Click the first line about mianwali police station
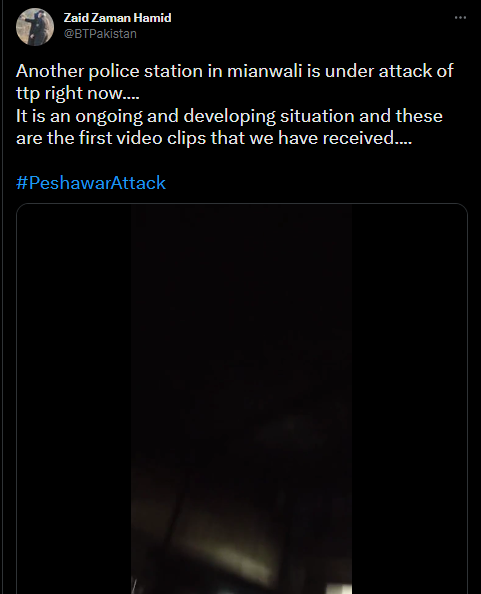 coord(235,71)
